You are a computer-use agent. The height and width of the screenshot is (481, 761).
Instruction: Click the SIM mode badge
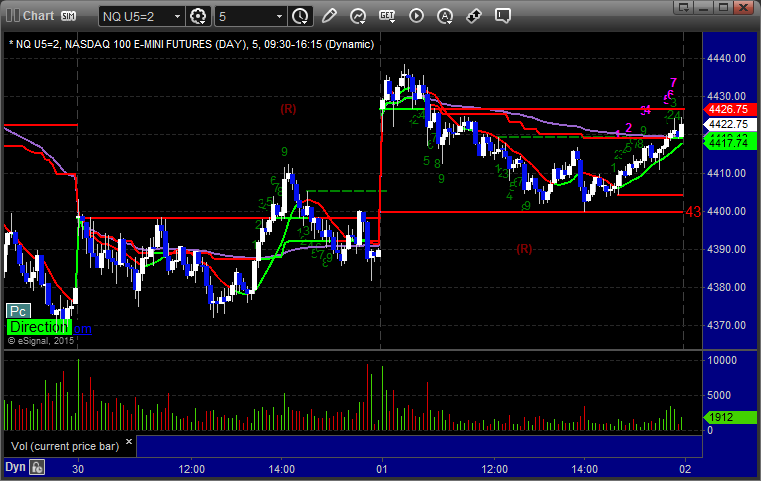click(68, 16)
